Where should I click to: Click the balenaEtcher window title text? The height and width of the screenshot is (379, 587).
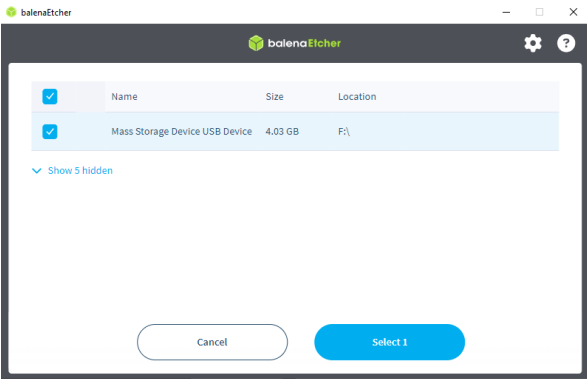[46, 12]
